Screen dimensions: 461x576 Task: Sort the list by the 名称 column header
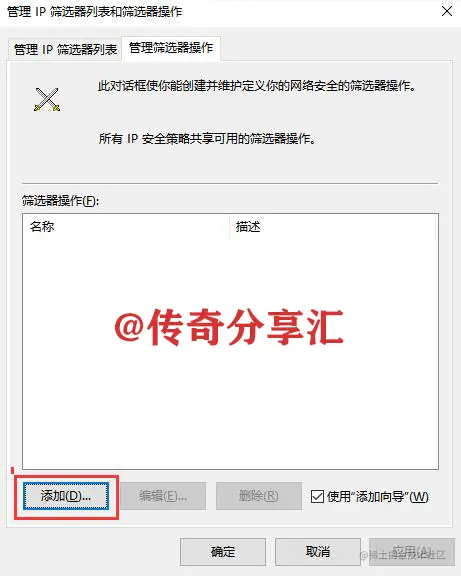pos(126,227)
